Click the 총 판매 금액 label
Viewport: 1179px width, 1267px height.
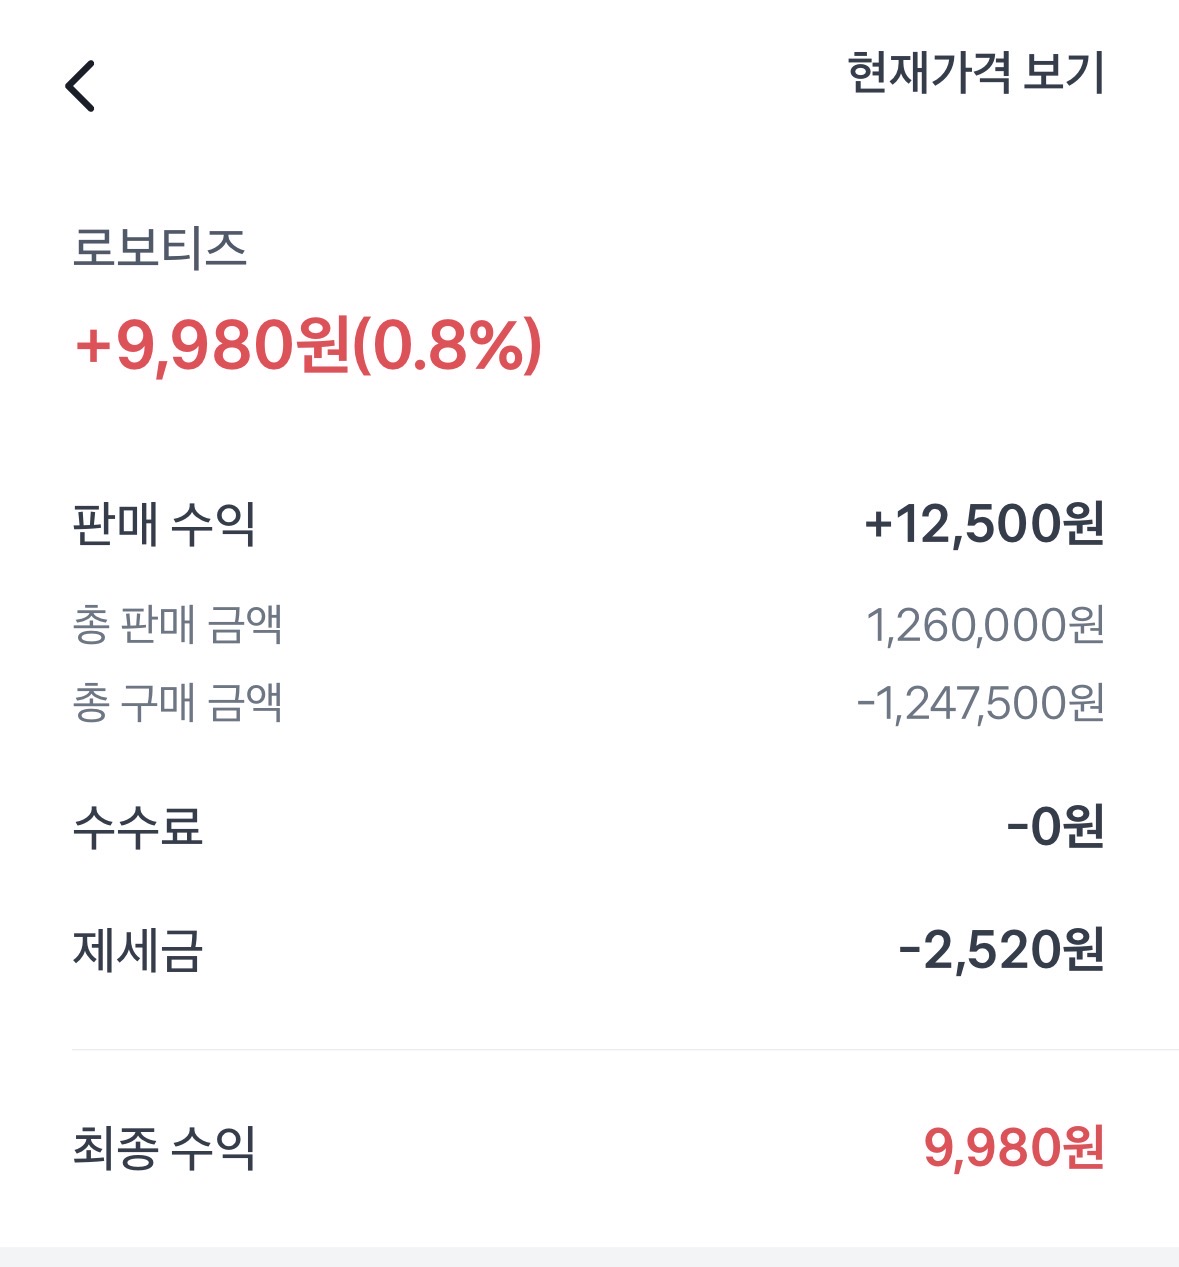(177, 625)
